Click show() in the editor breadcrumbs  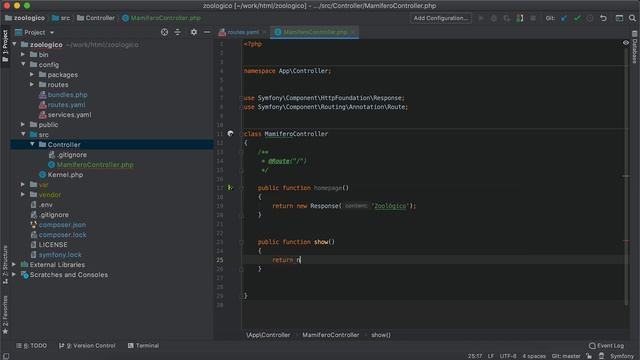[381, 335]
